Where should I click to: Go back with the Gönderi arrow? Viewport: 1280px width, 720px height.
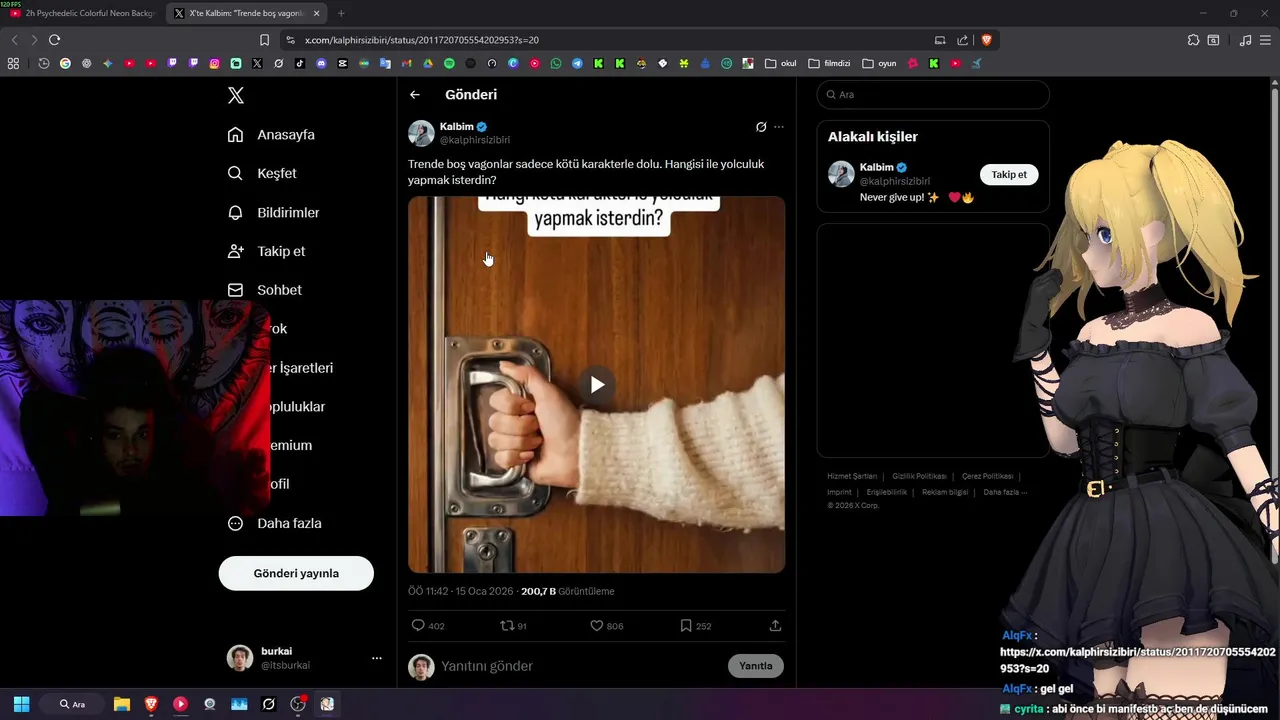click(x=415, y=95)
